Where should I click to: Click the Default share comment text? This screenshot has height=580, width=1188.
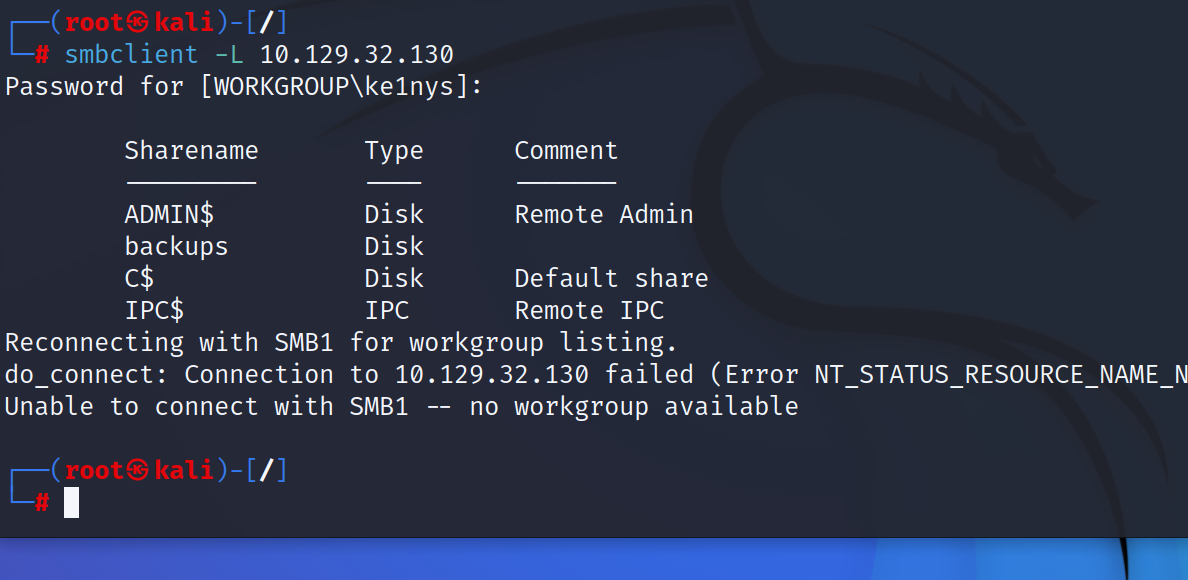611,278
